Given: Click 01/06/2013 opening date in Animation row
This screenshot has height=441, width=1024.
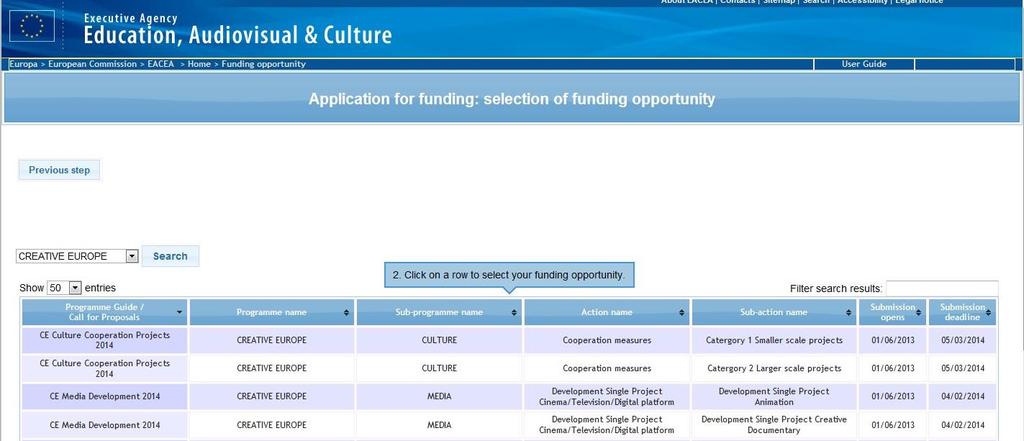Looking at the screenshot, I should tap(893, 397).
